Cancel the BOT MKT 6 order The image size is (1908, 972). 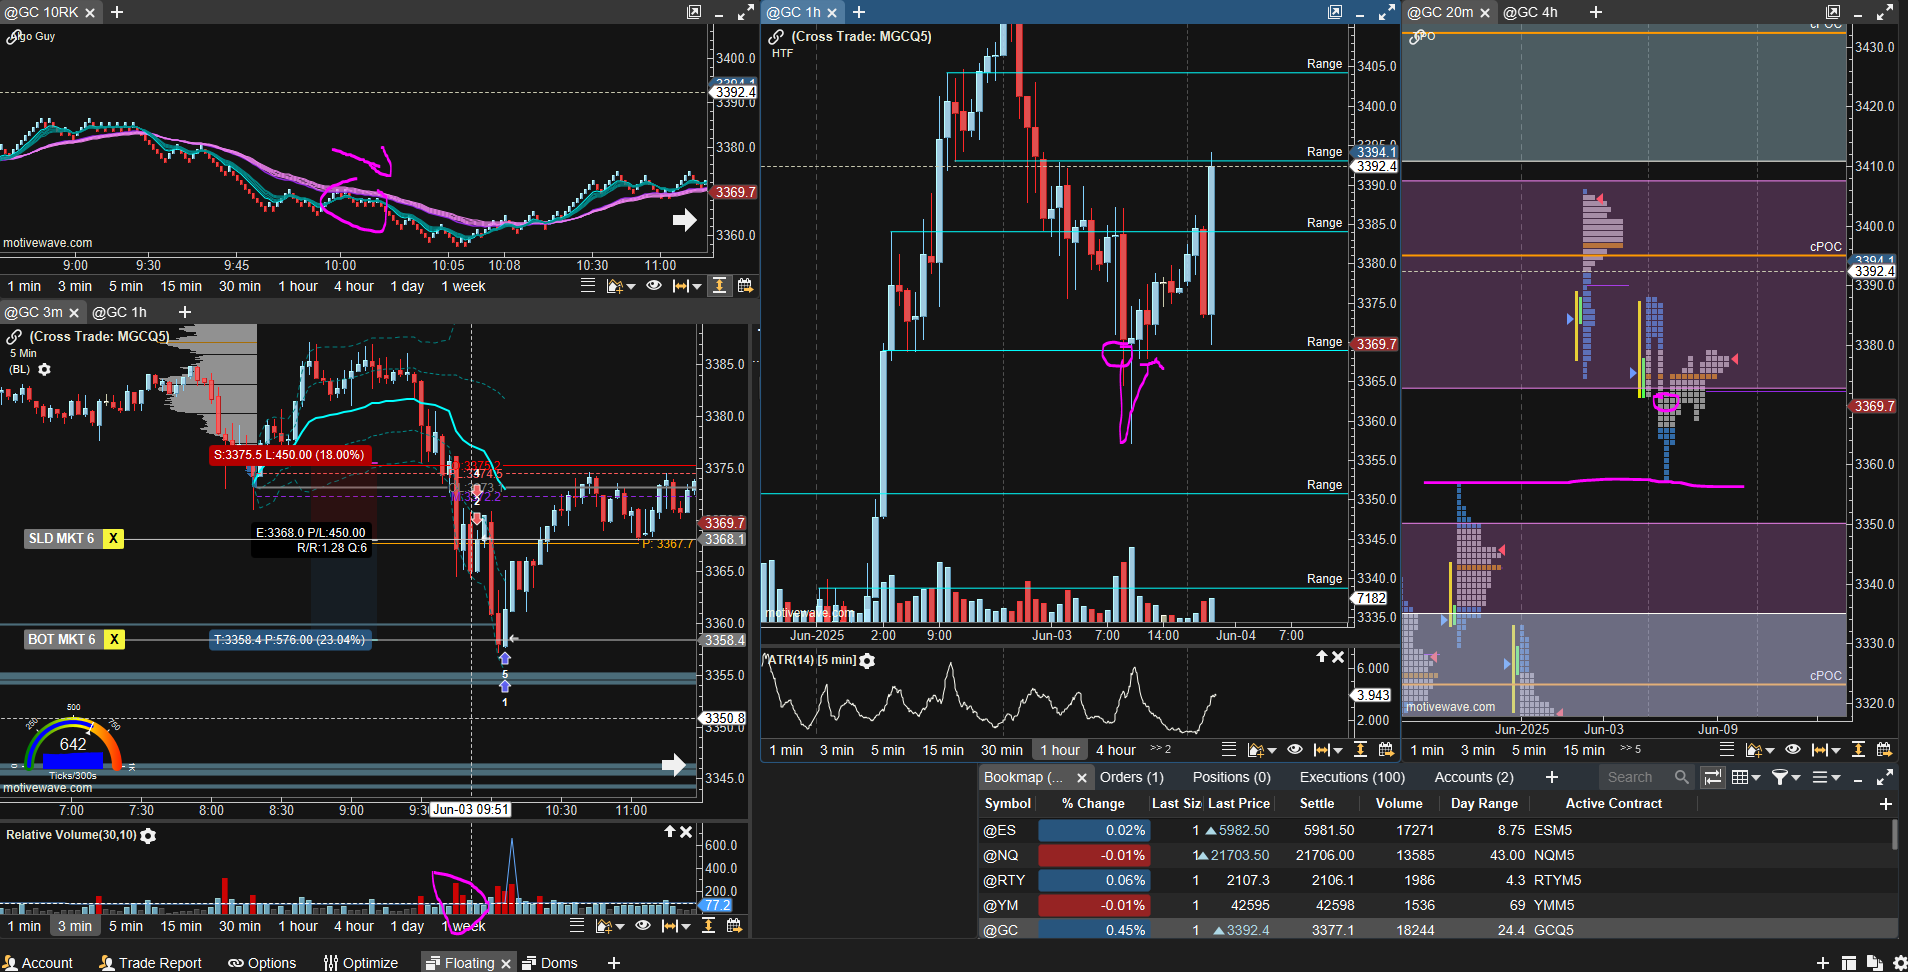115,640
